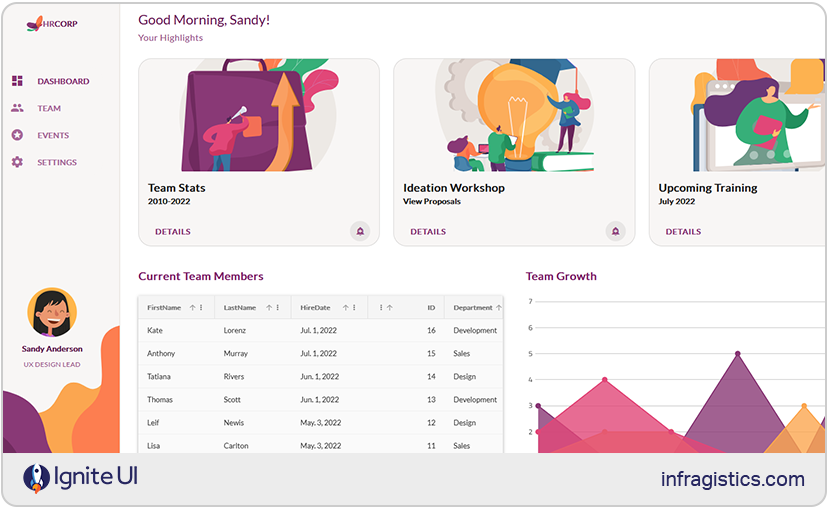Viewport: 828px width, 509px height.
Task: Click the Team people icon
Action: pyautogui.click(x=17, y=108)
